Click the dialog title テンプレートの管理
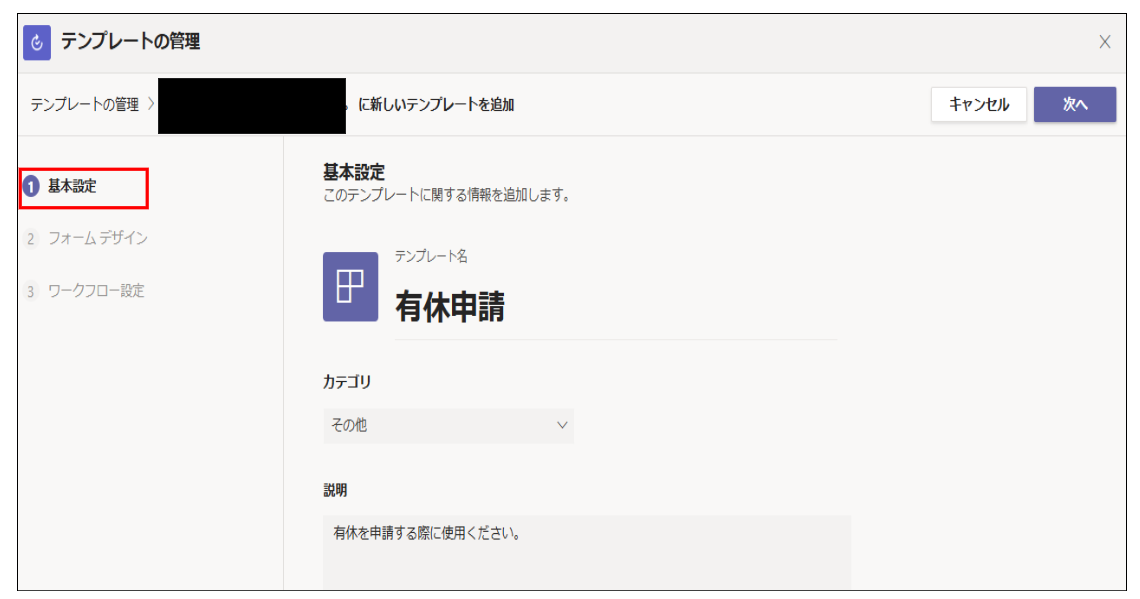 click(x=131, y=41)
